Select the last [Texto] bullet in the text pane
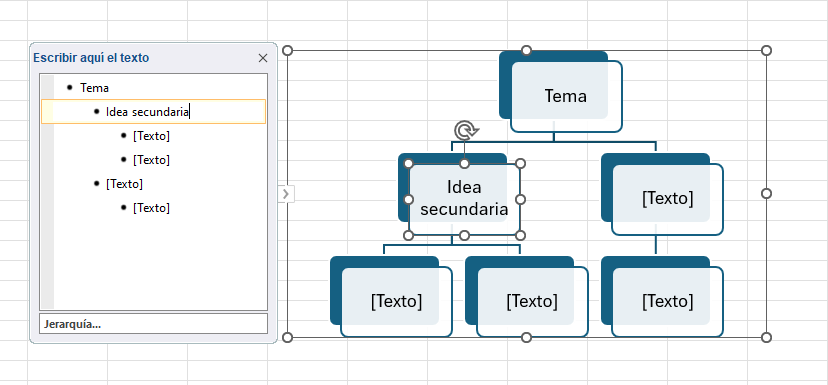828x385 pixels. 151,208
